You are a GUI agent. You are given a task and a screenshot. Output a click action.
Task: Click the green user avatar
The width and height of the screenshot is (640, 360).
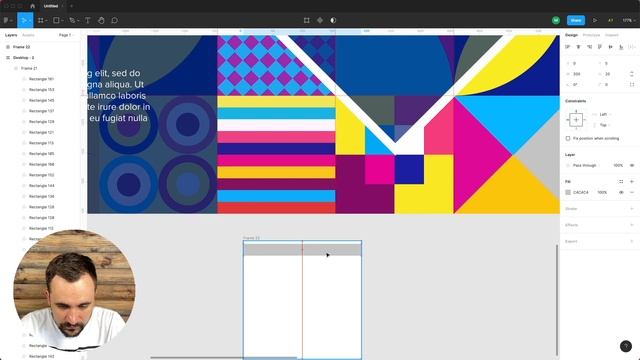[x=556, y=20]
